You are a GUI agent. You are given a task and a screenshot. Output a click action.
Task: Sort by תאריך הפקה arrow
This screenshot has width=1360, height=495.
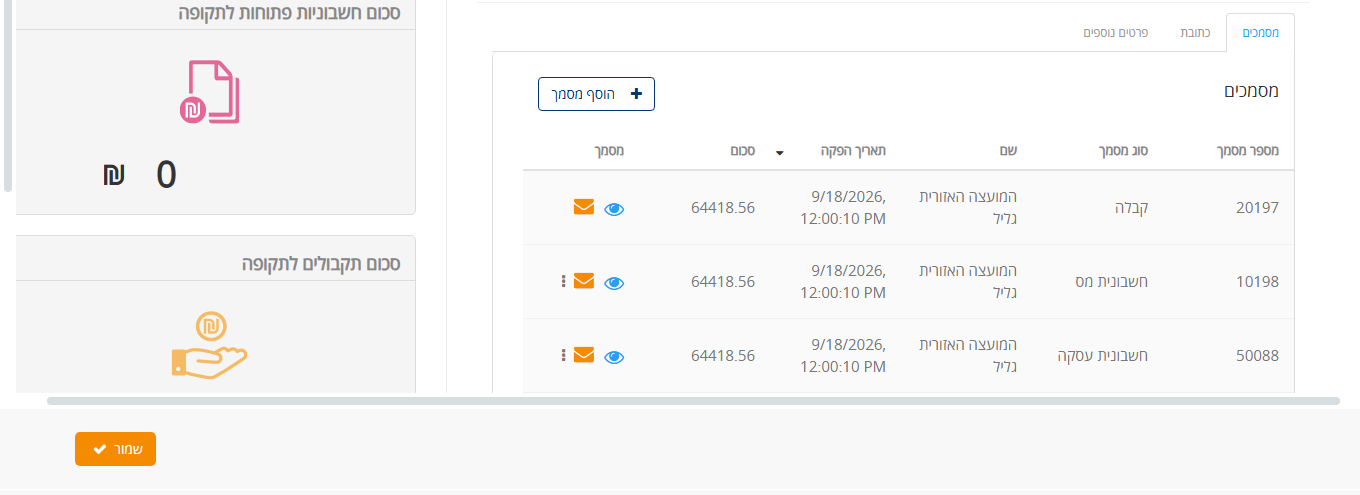point(779,153)
